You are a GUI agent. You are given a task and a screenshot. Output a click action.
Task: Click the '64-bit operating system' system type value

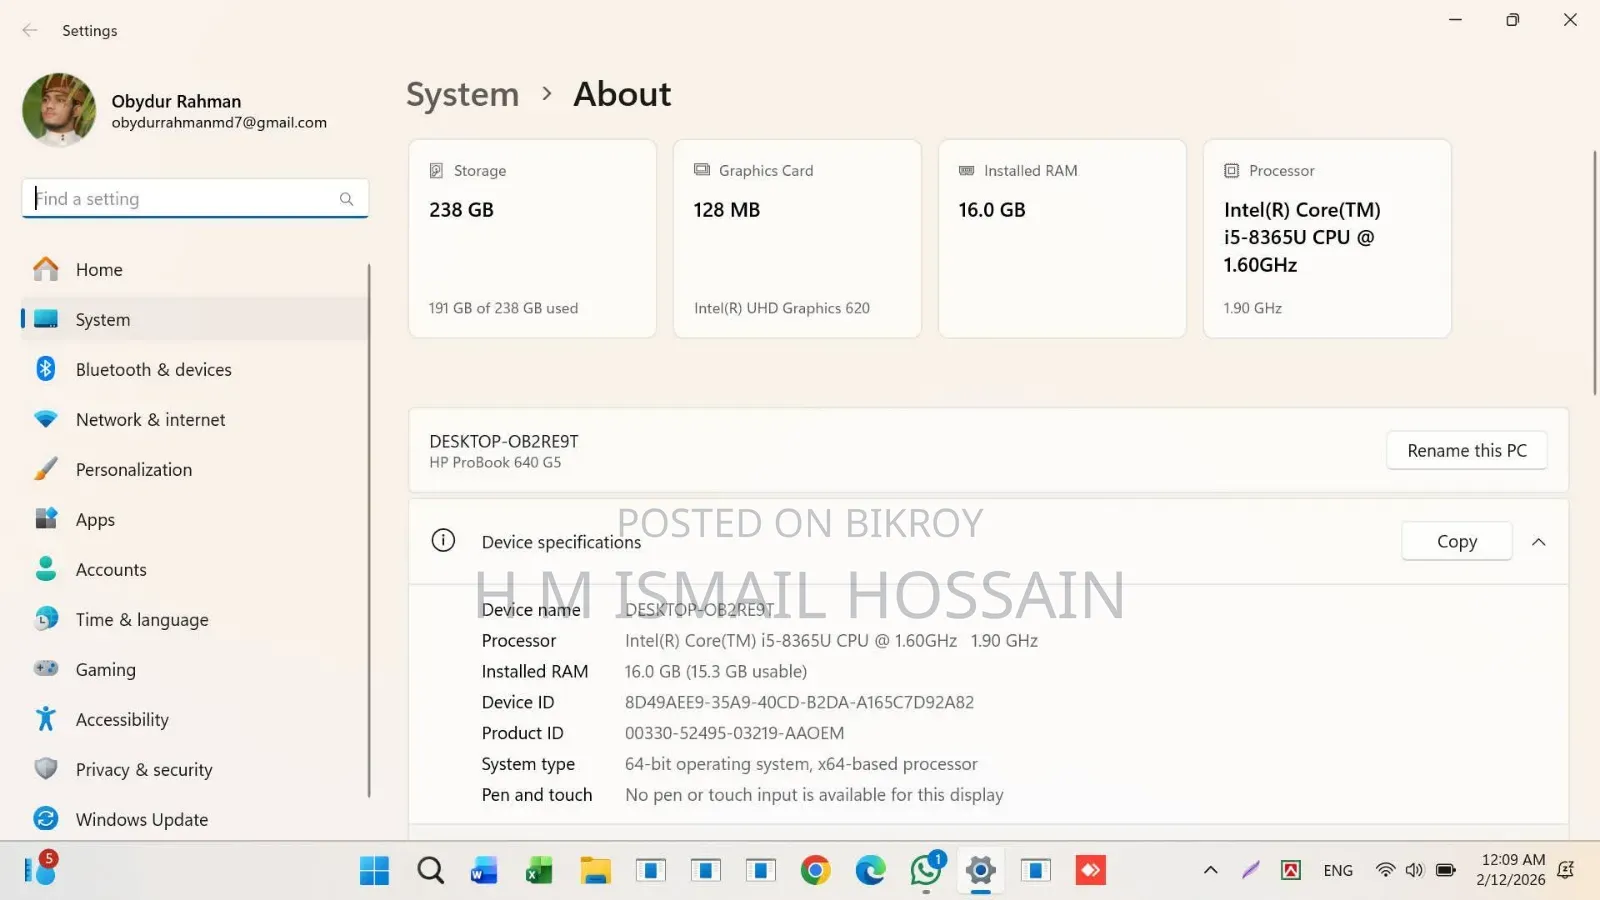801,764
